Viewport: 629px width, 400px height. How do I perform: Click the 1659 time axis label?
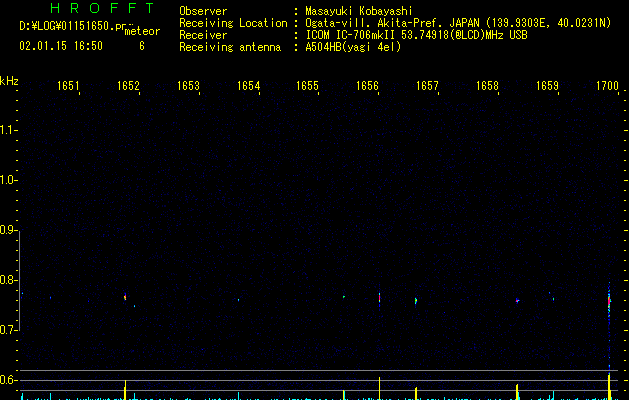pyautogui.click(x=547, y=85)
